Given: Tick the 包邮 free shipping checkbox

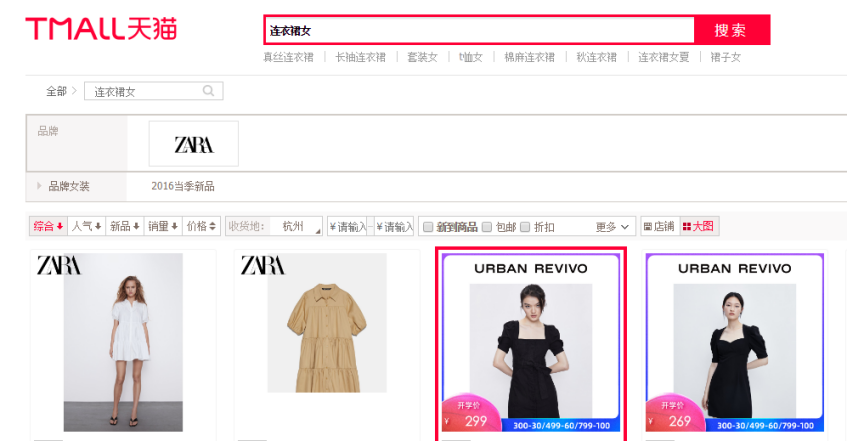Looking at the screenshot, I should 487,227.
